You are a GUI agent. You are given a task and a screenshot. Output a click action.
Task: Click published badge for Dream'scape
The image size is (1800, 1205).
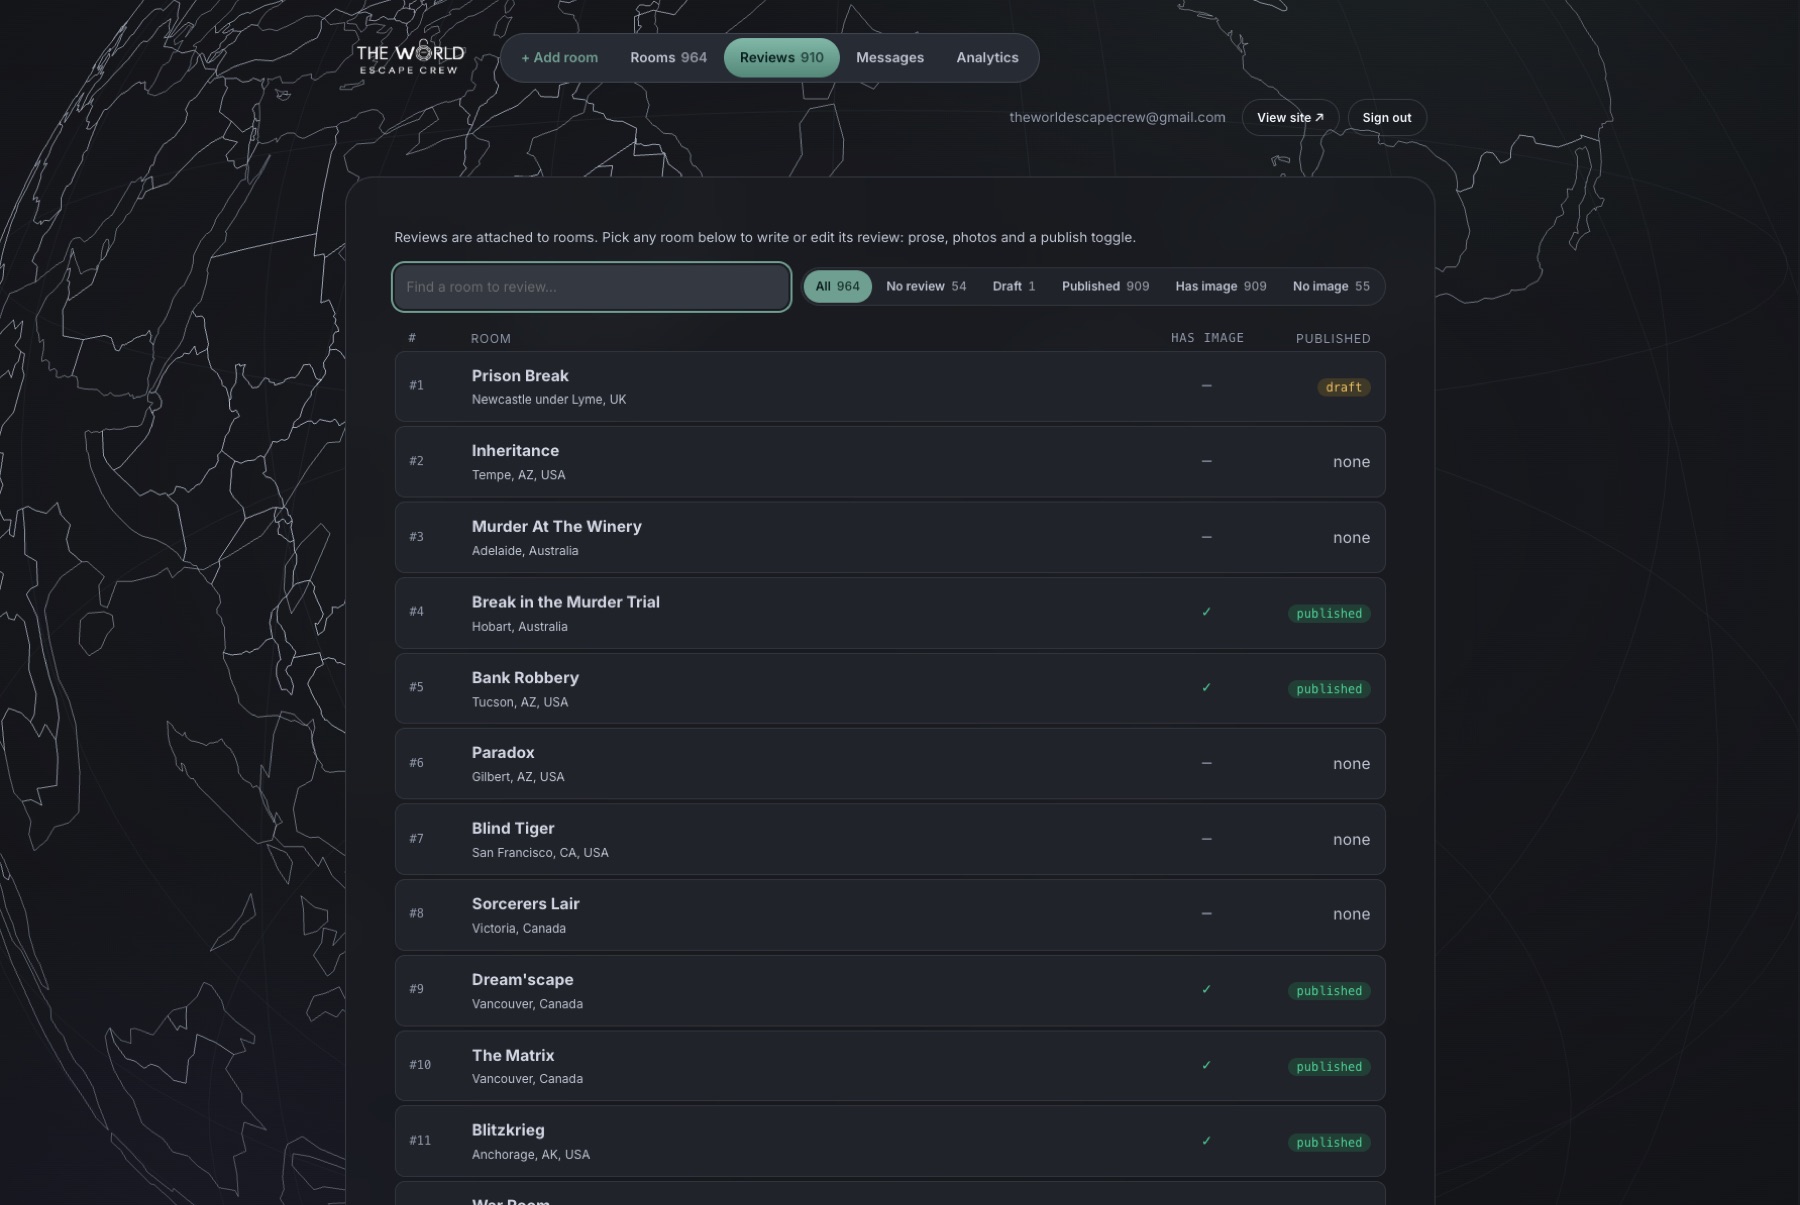1329,991
